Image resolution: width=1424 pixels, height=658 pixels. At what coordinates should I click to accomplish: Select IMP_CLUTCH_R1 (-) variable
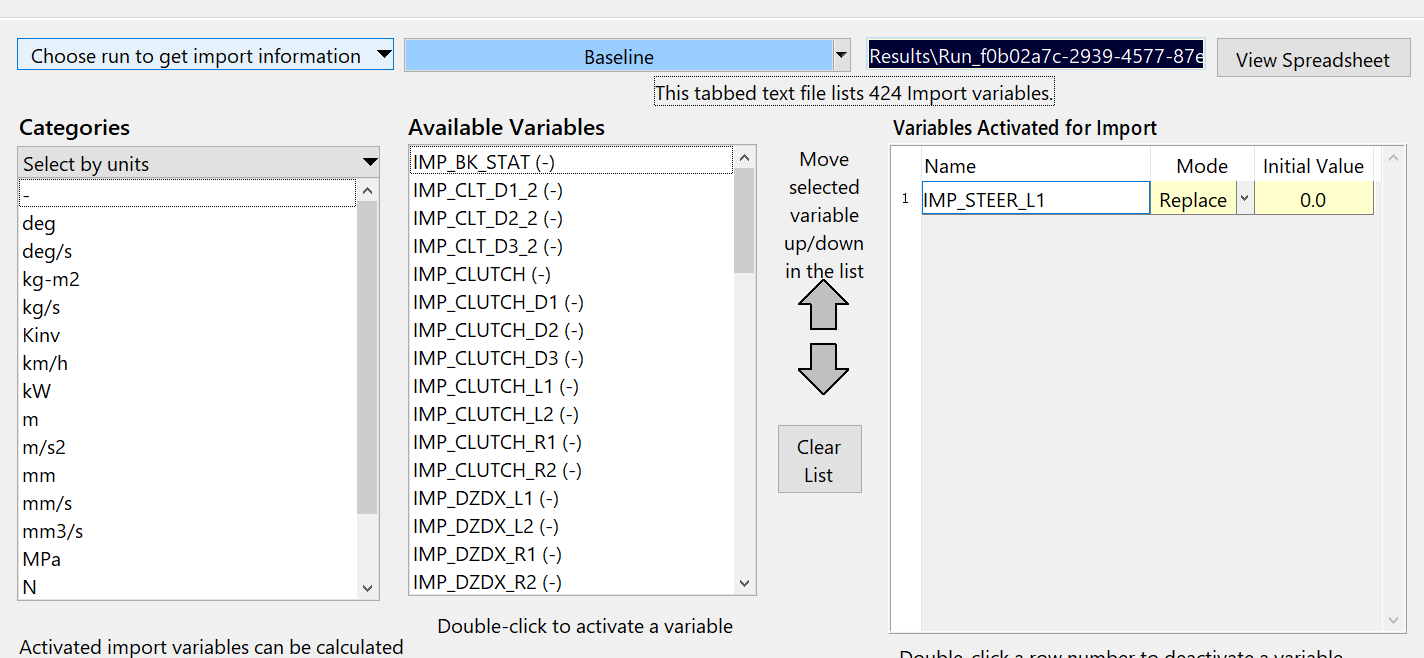coord(571,442)
